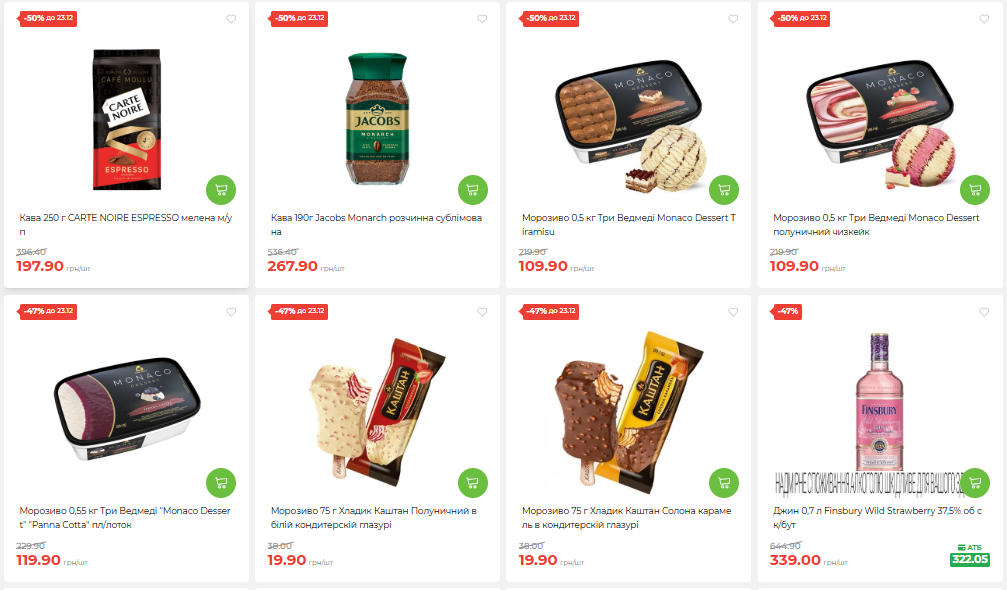1007x590 pixels.
Task: Add Kashtan strawberry ice cream bar to cart
Action: click(473, 483)
